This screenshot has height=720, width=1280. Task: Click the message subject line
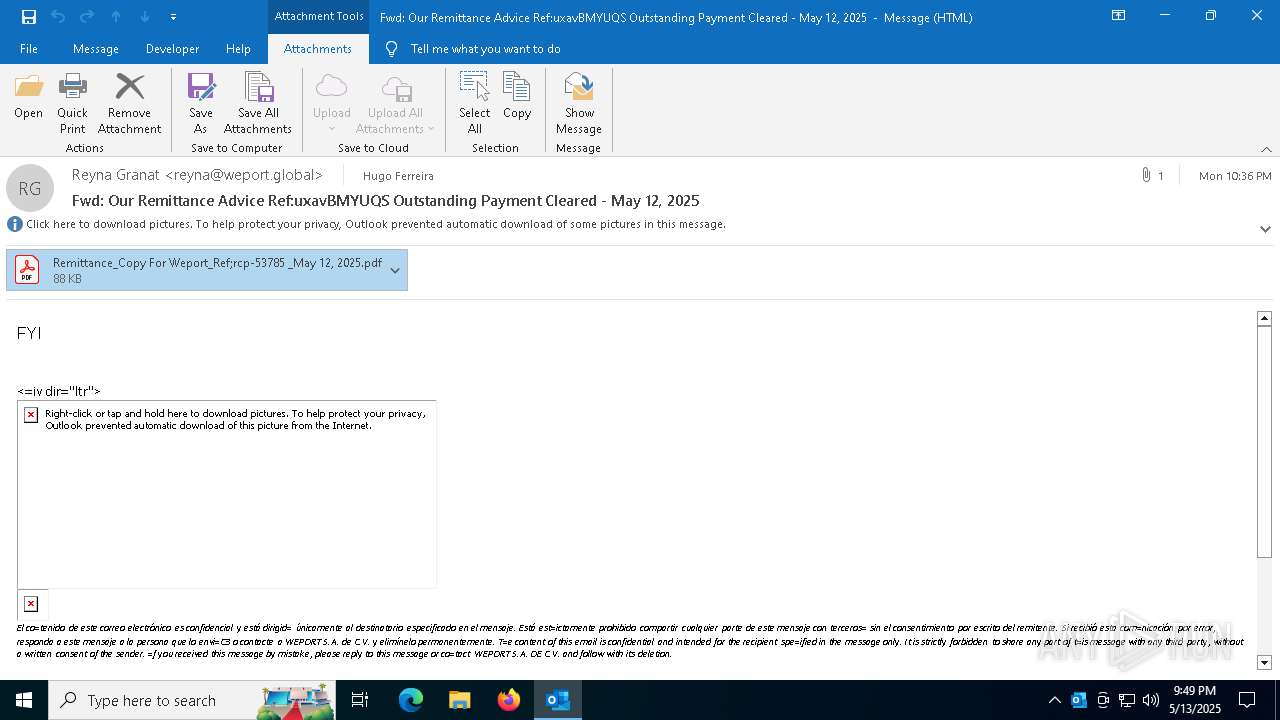pos(386,200)
